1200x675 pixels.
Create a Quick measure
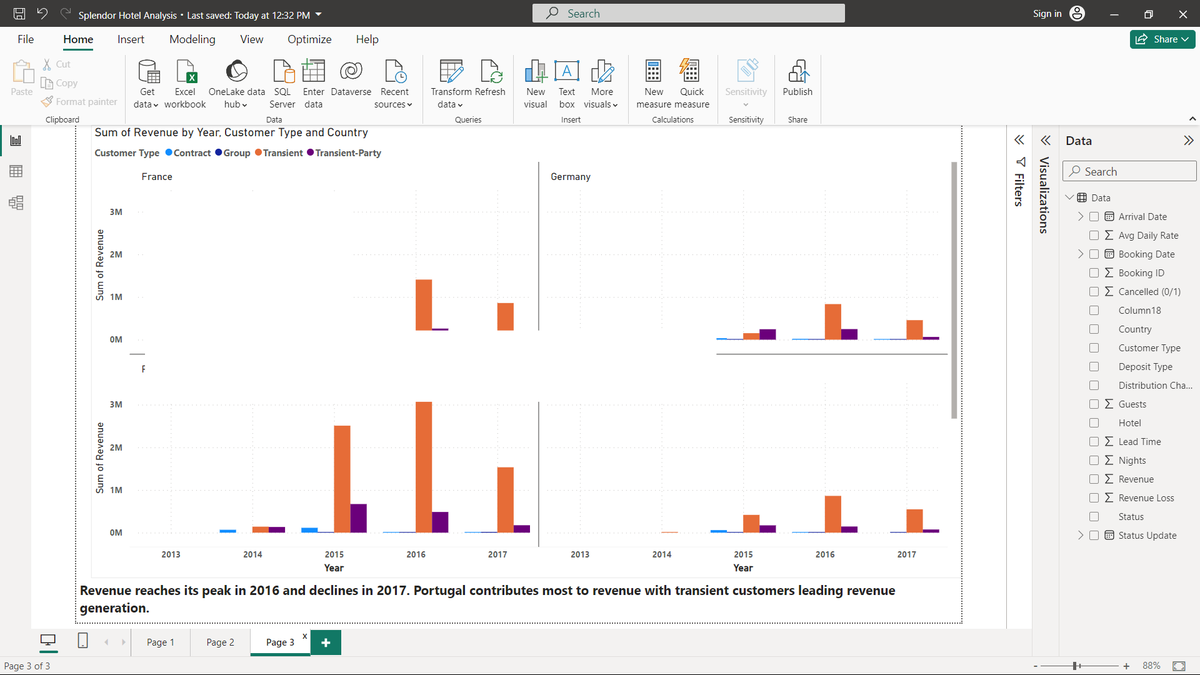click(692, 84)
